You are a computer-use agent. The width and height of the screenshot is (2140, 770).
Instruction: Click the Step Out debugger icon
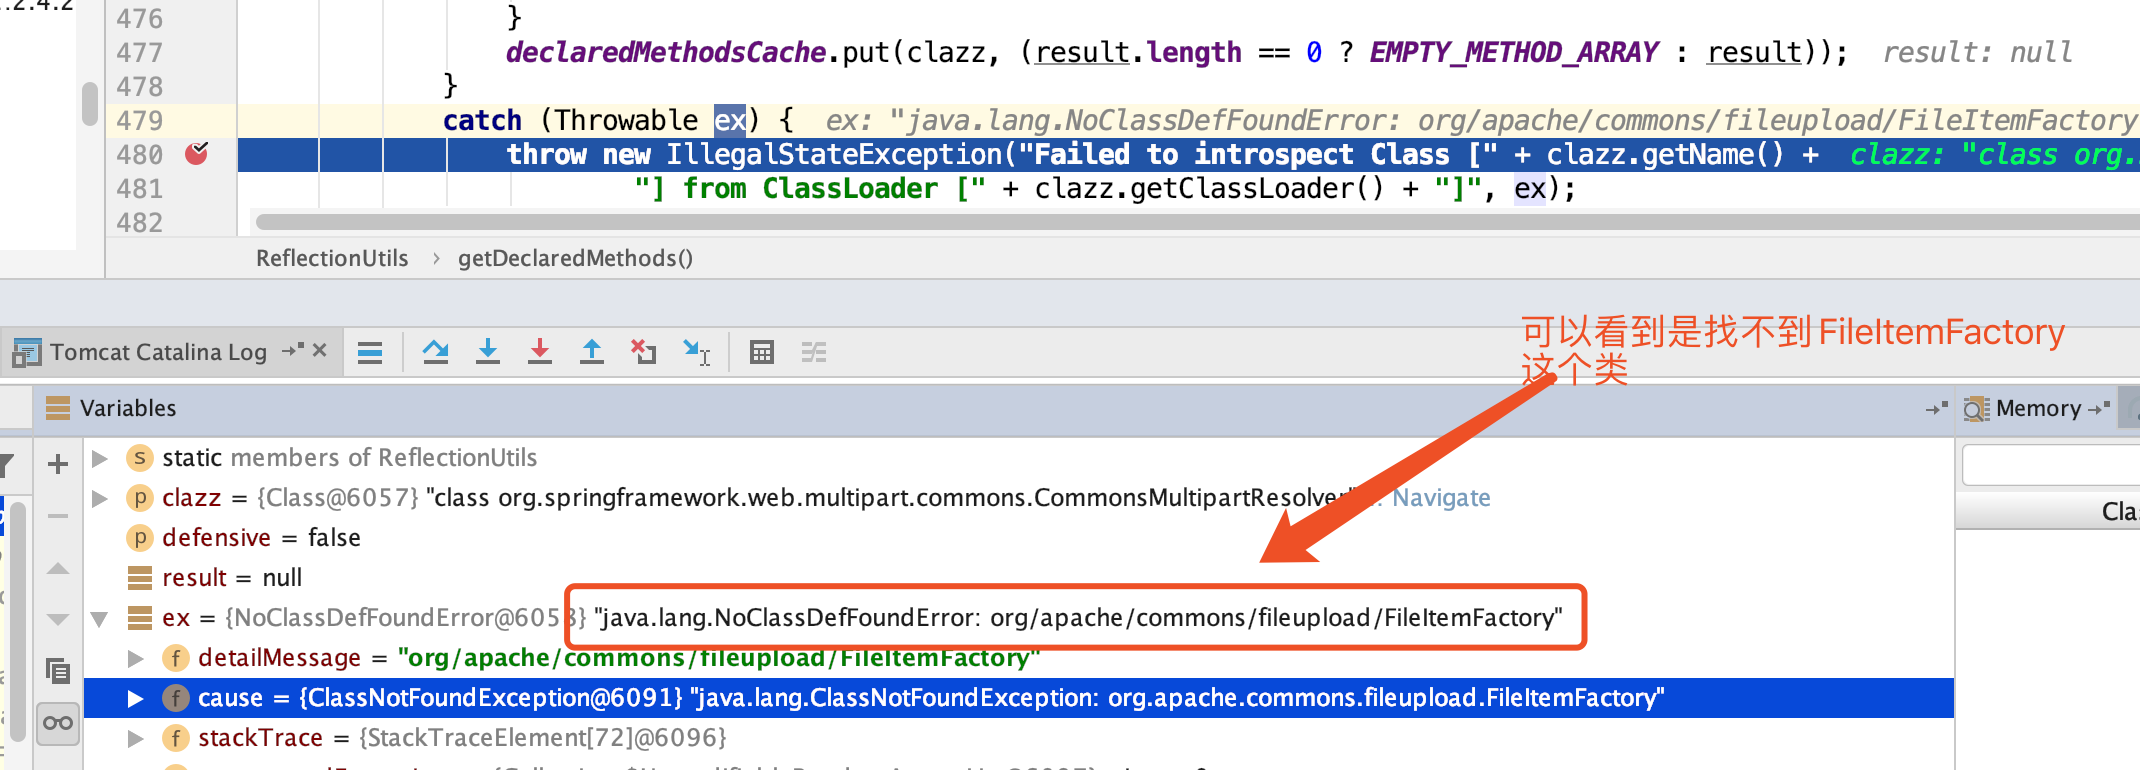coord(592,352)
